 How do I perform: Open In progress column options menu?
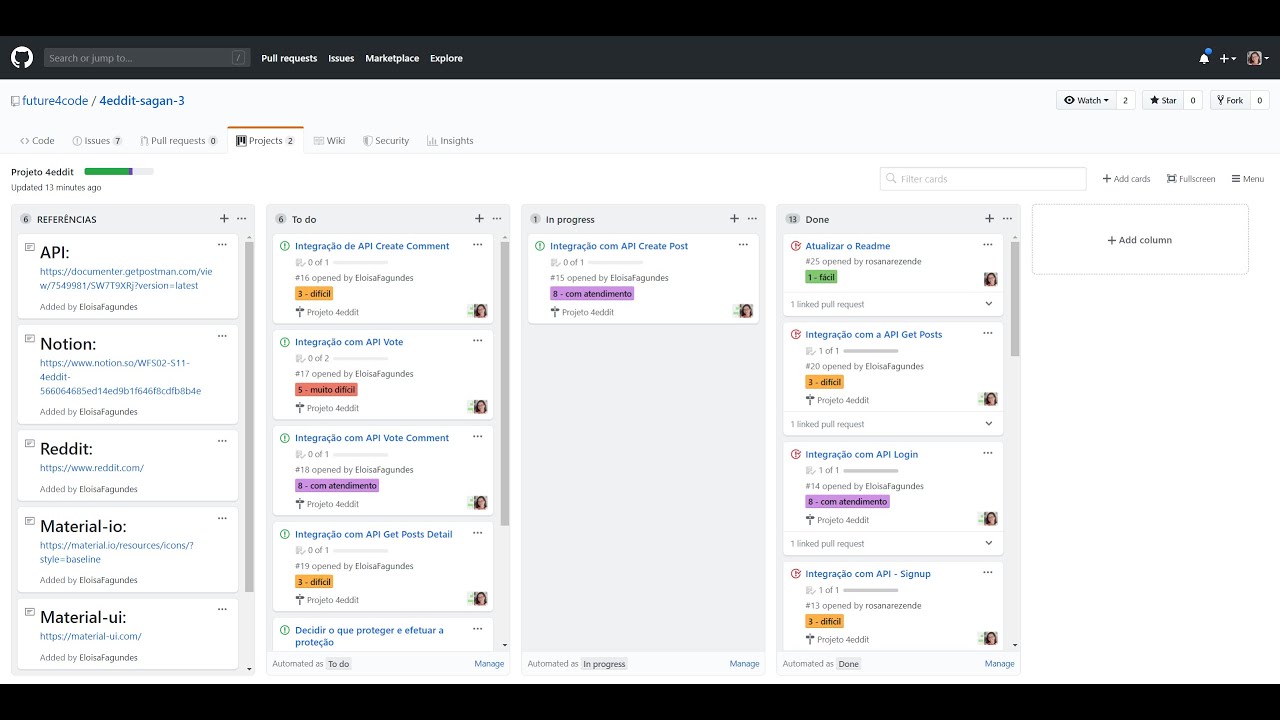(x=752, y=219)
